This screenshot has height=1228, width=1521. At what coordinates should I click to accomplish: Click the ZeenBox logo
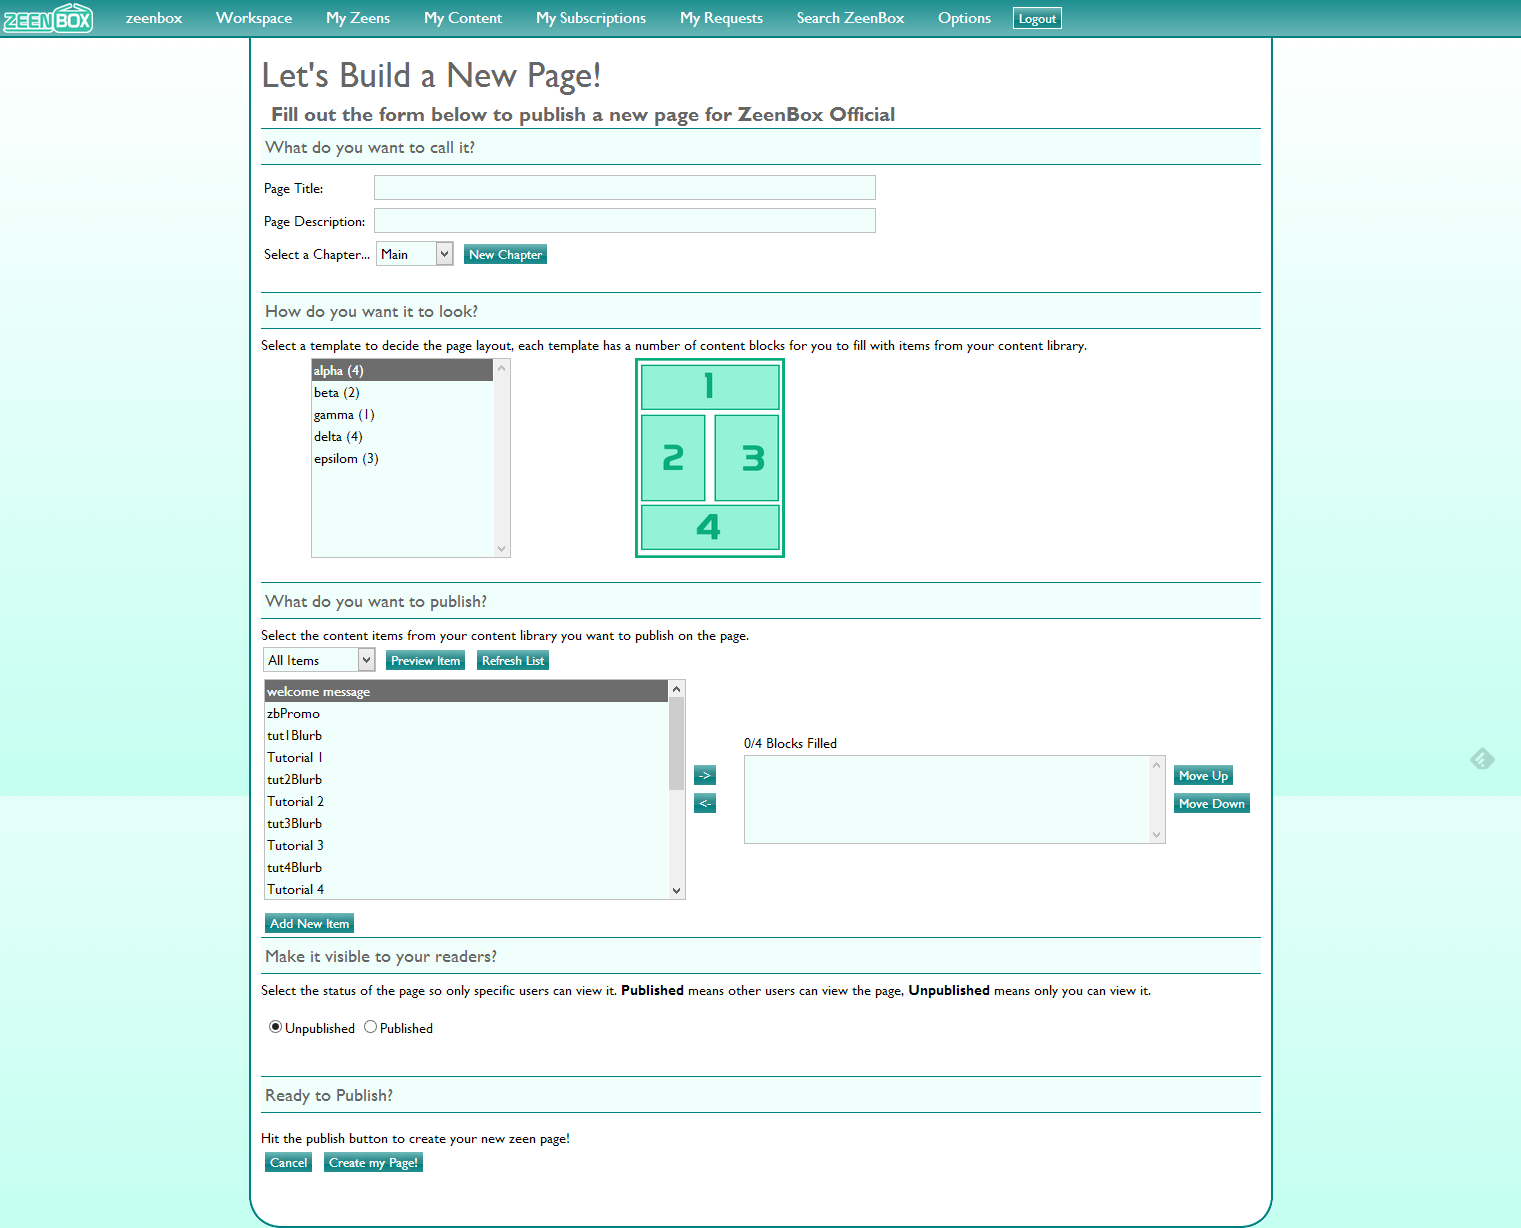48,18
